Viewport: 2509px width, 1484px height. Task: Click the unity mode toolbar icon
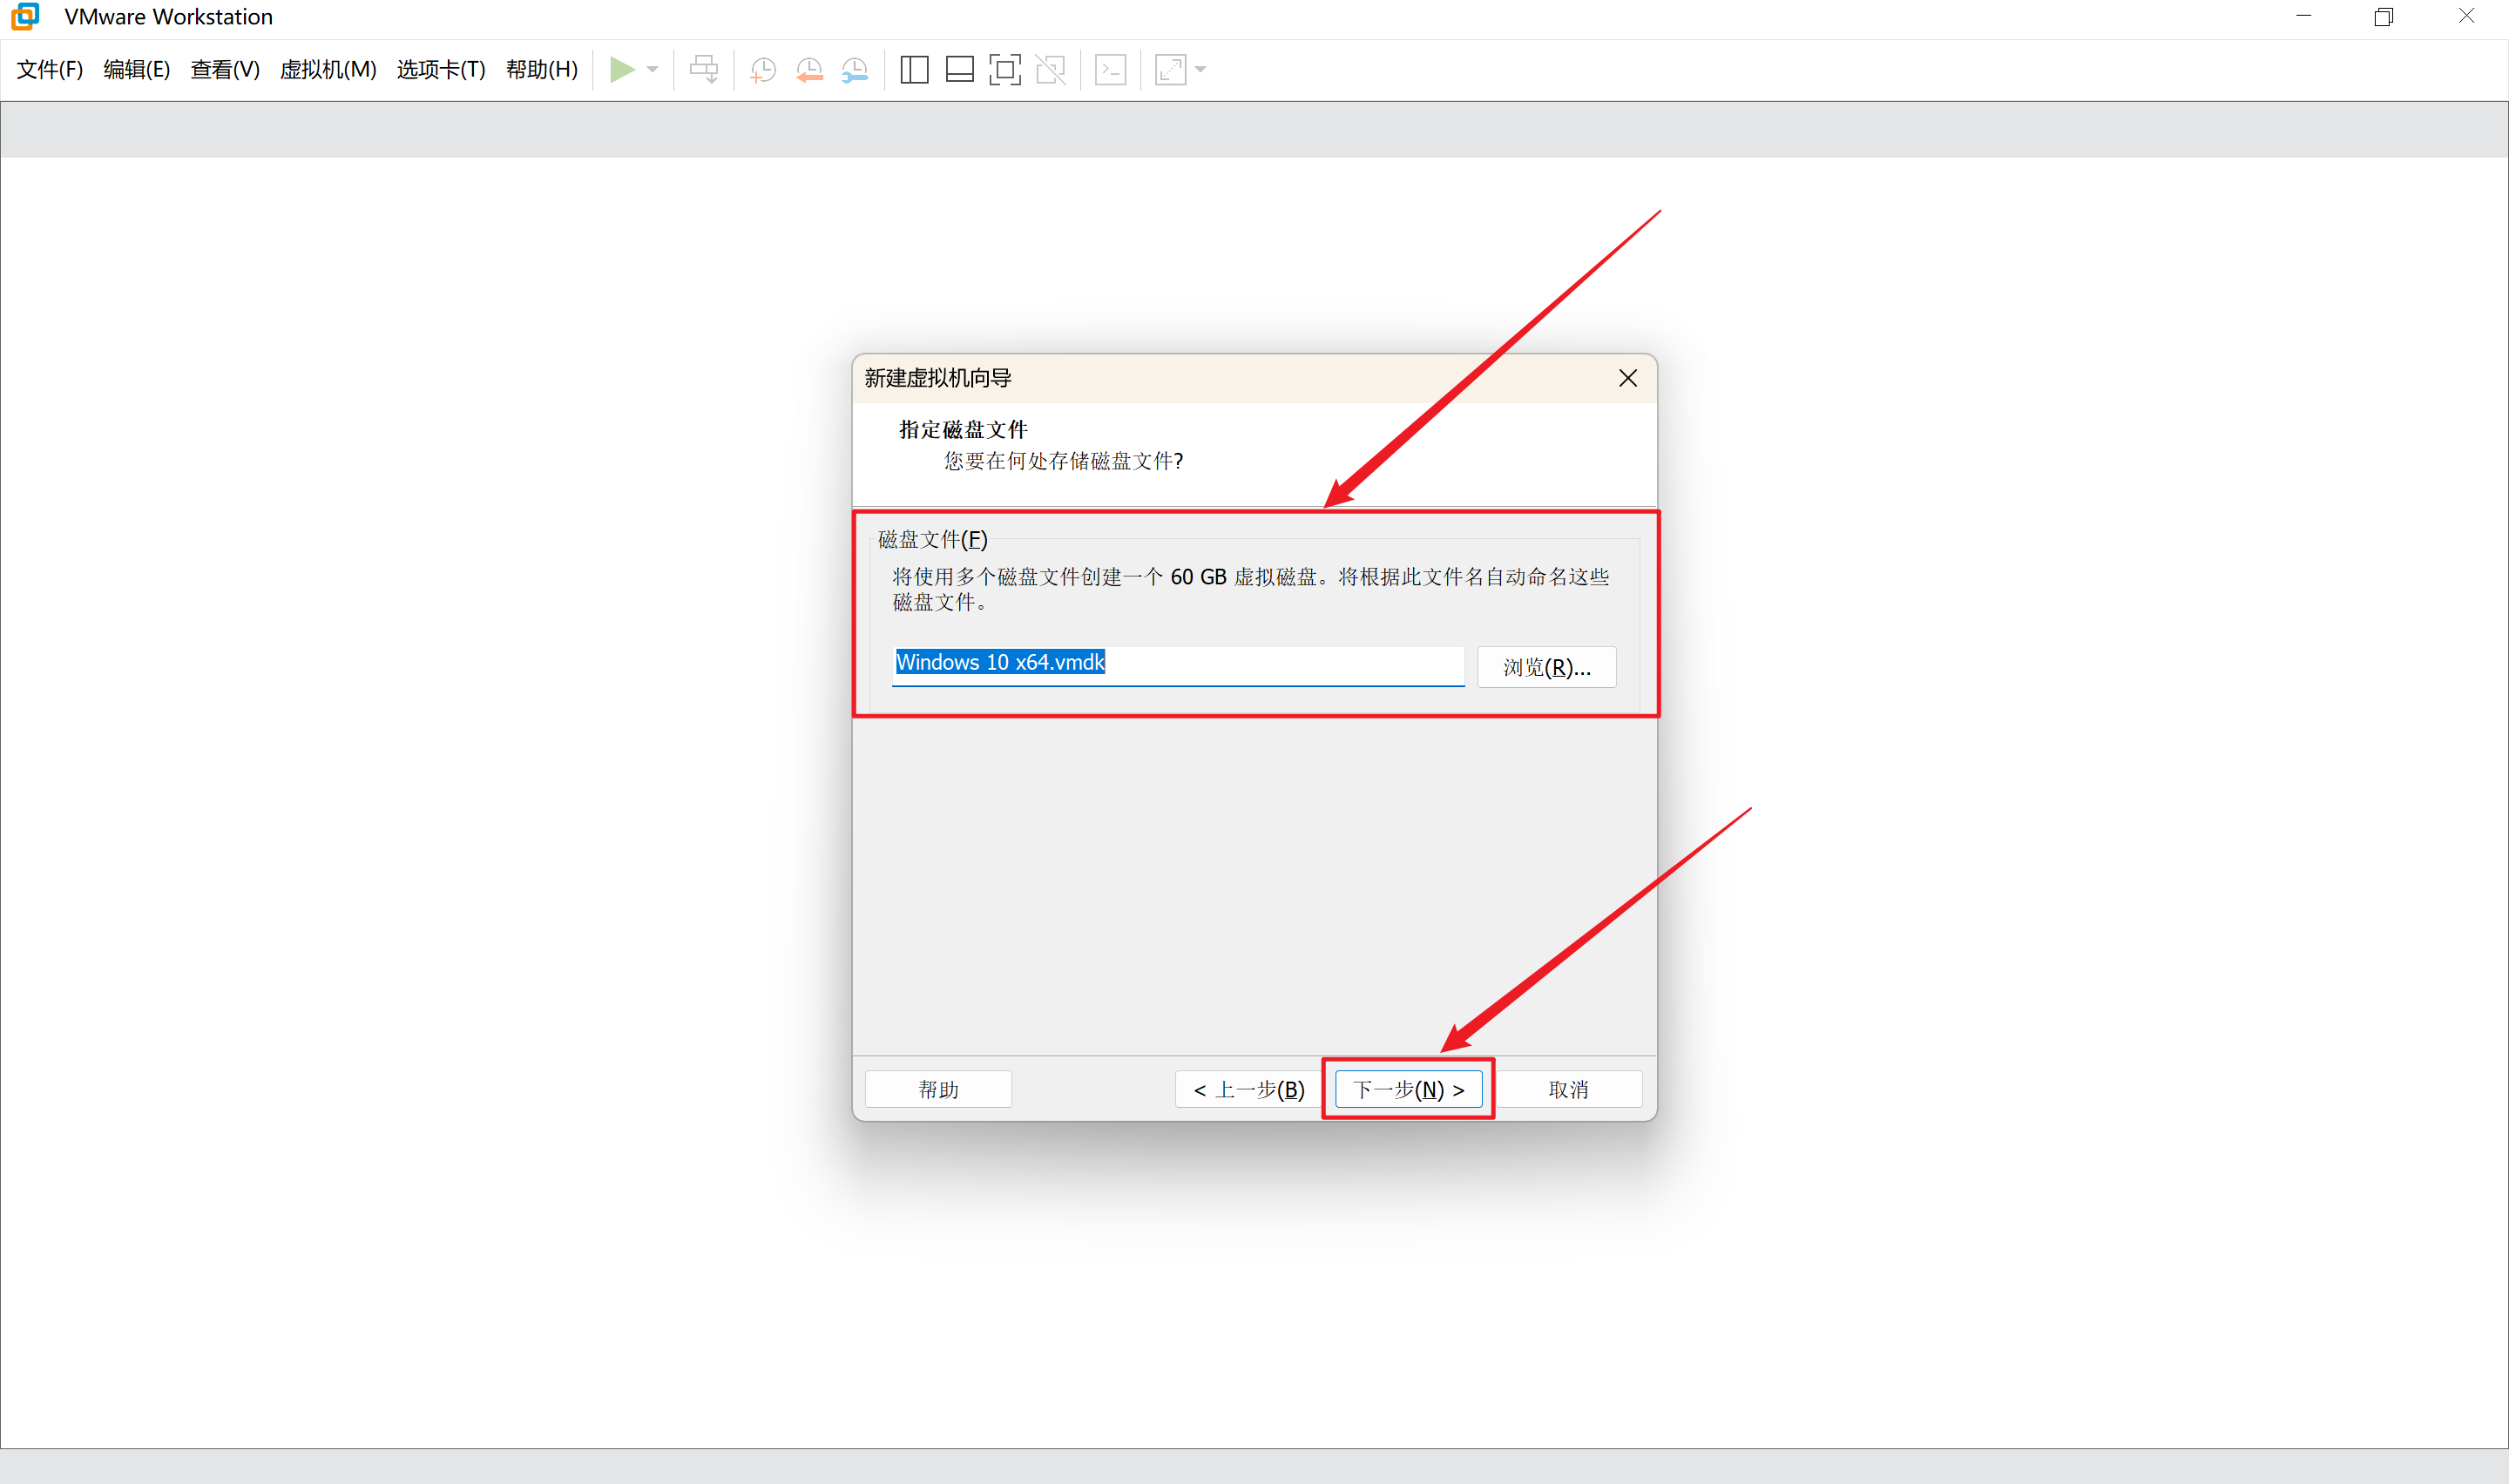1051,69
